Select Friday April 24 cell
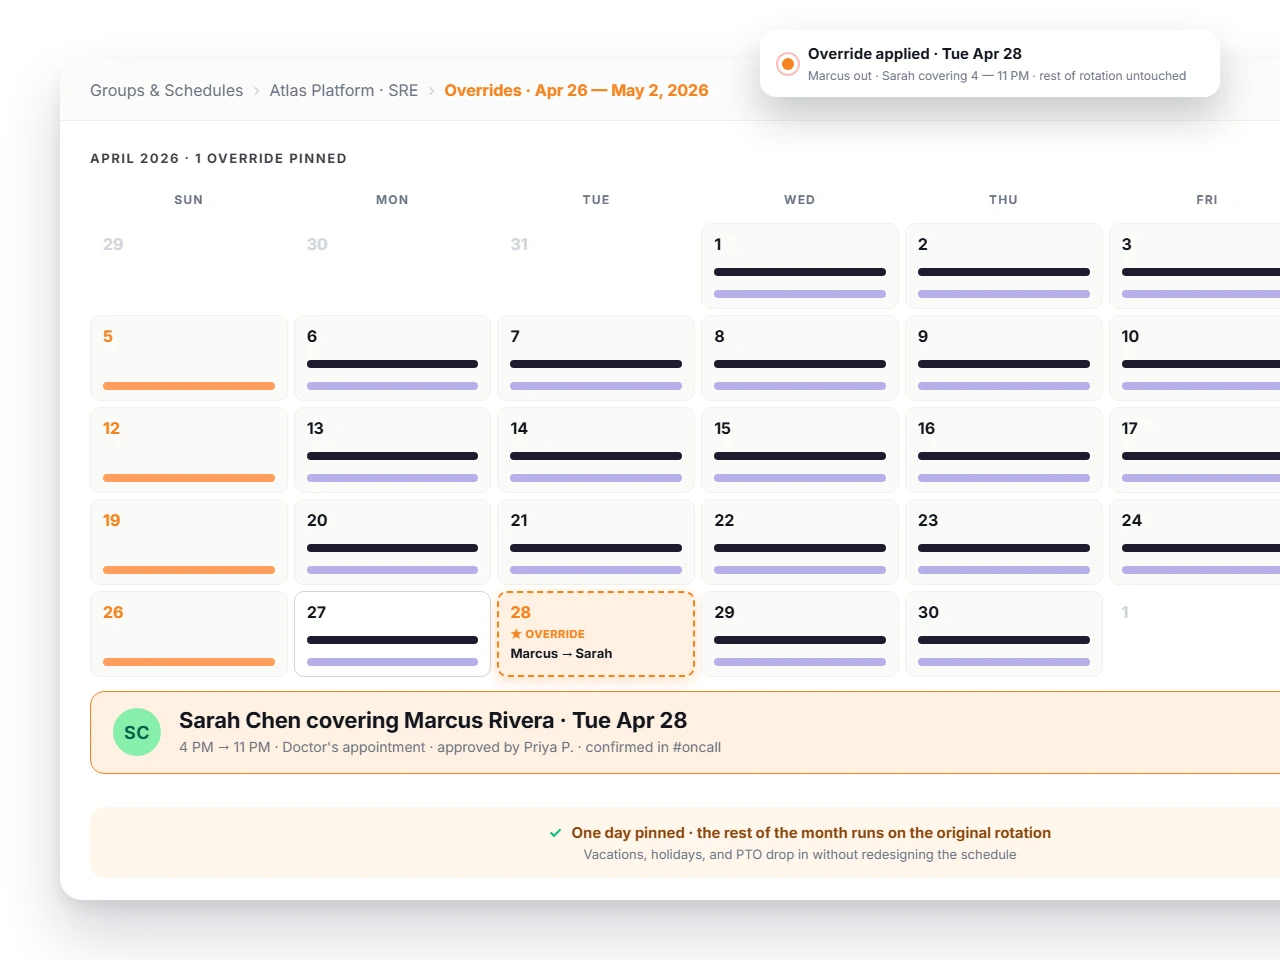Viewport: 1280px width, 960px height. [x=1195, y=542]
